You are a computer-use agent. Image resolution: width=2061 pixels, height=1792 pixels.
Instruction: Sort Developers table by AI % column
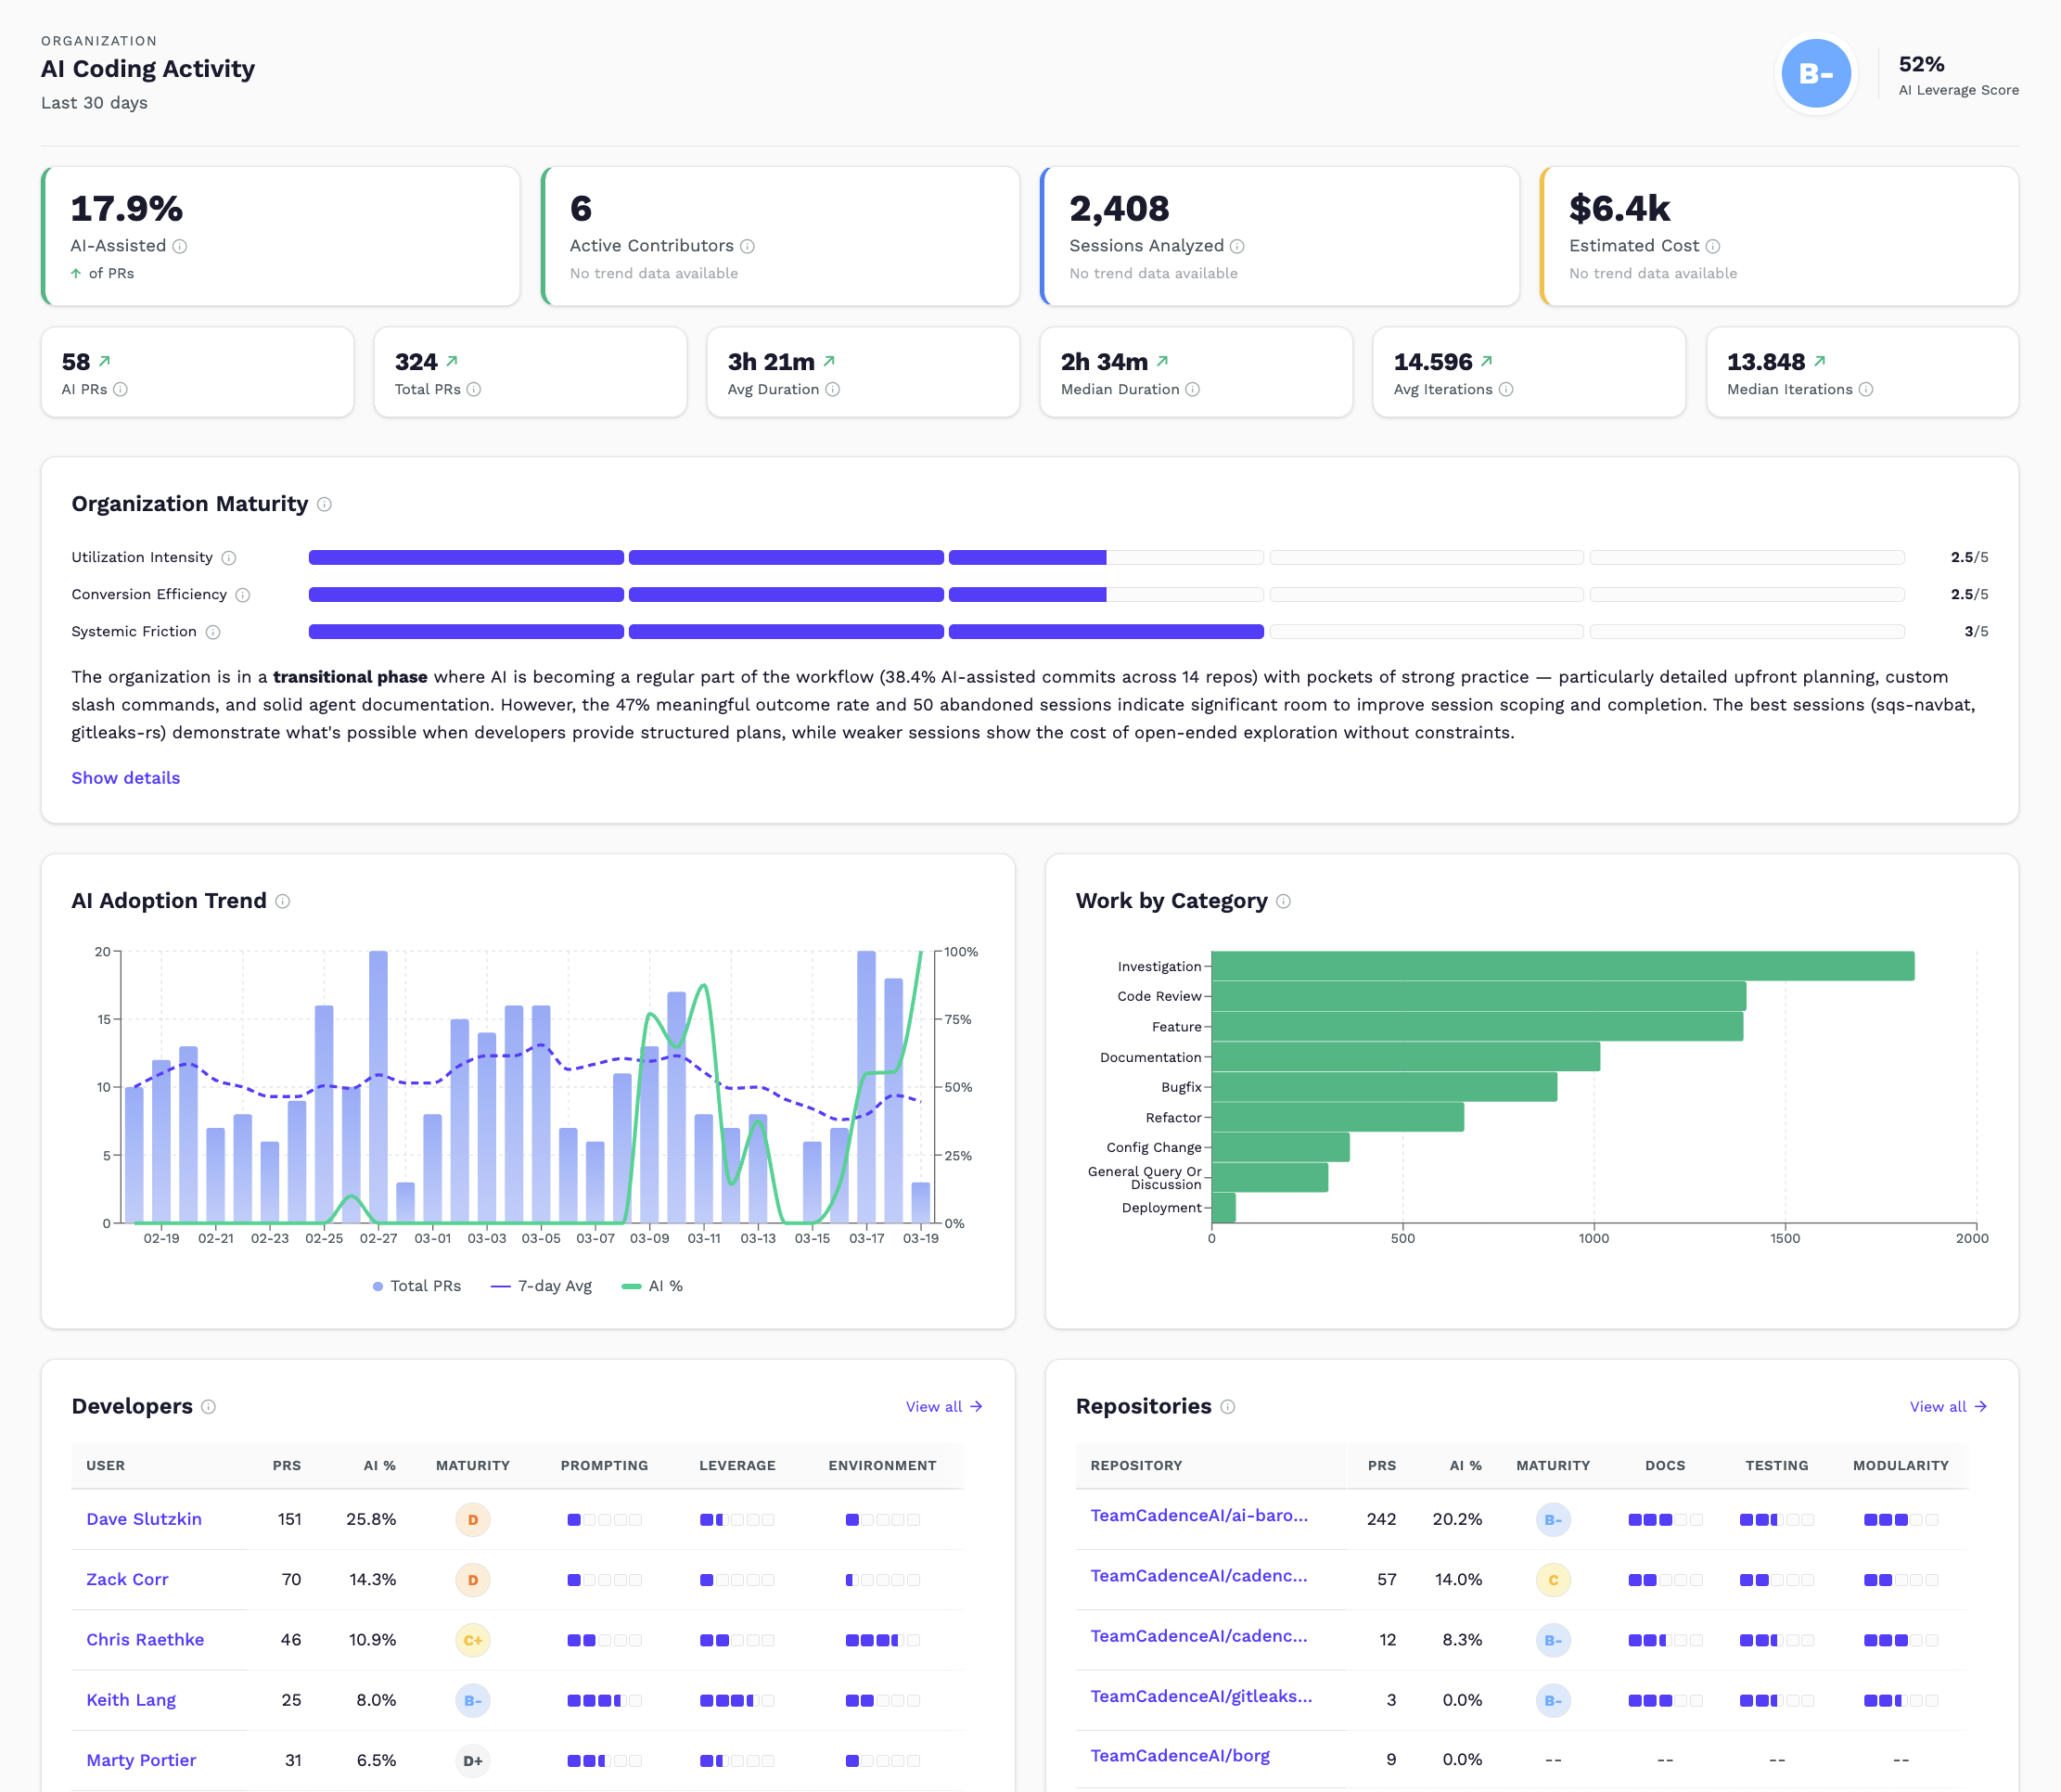(x=379, y=1466)
